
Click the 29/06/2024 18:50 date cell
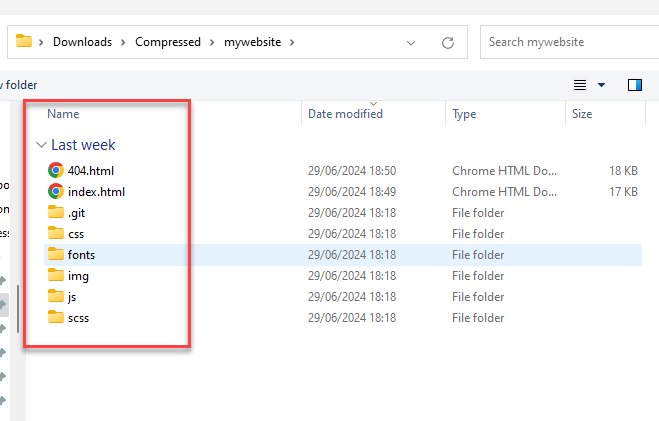click(x=352, y=171)
